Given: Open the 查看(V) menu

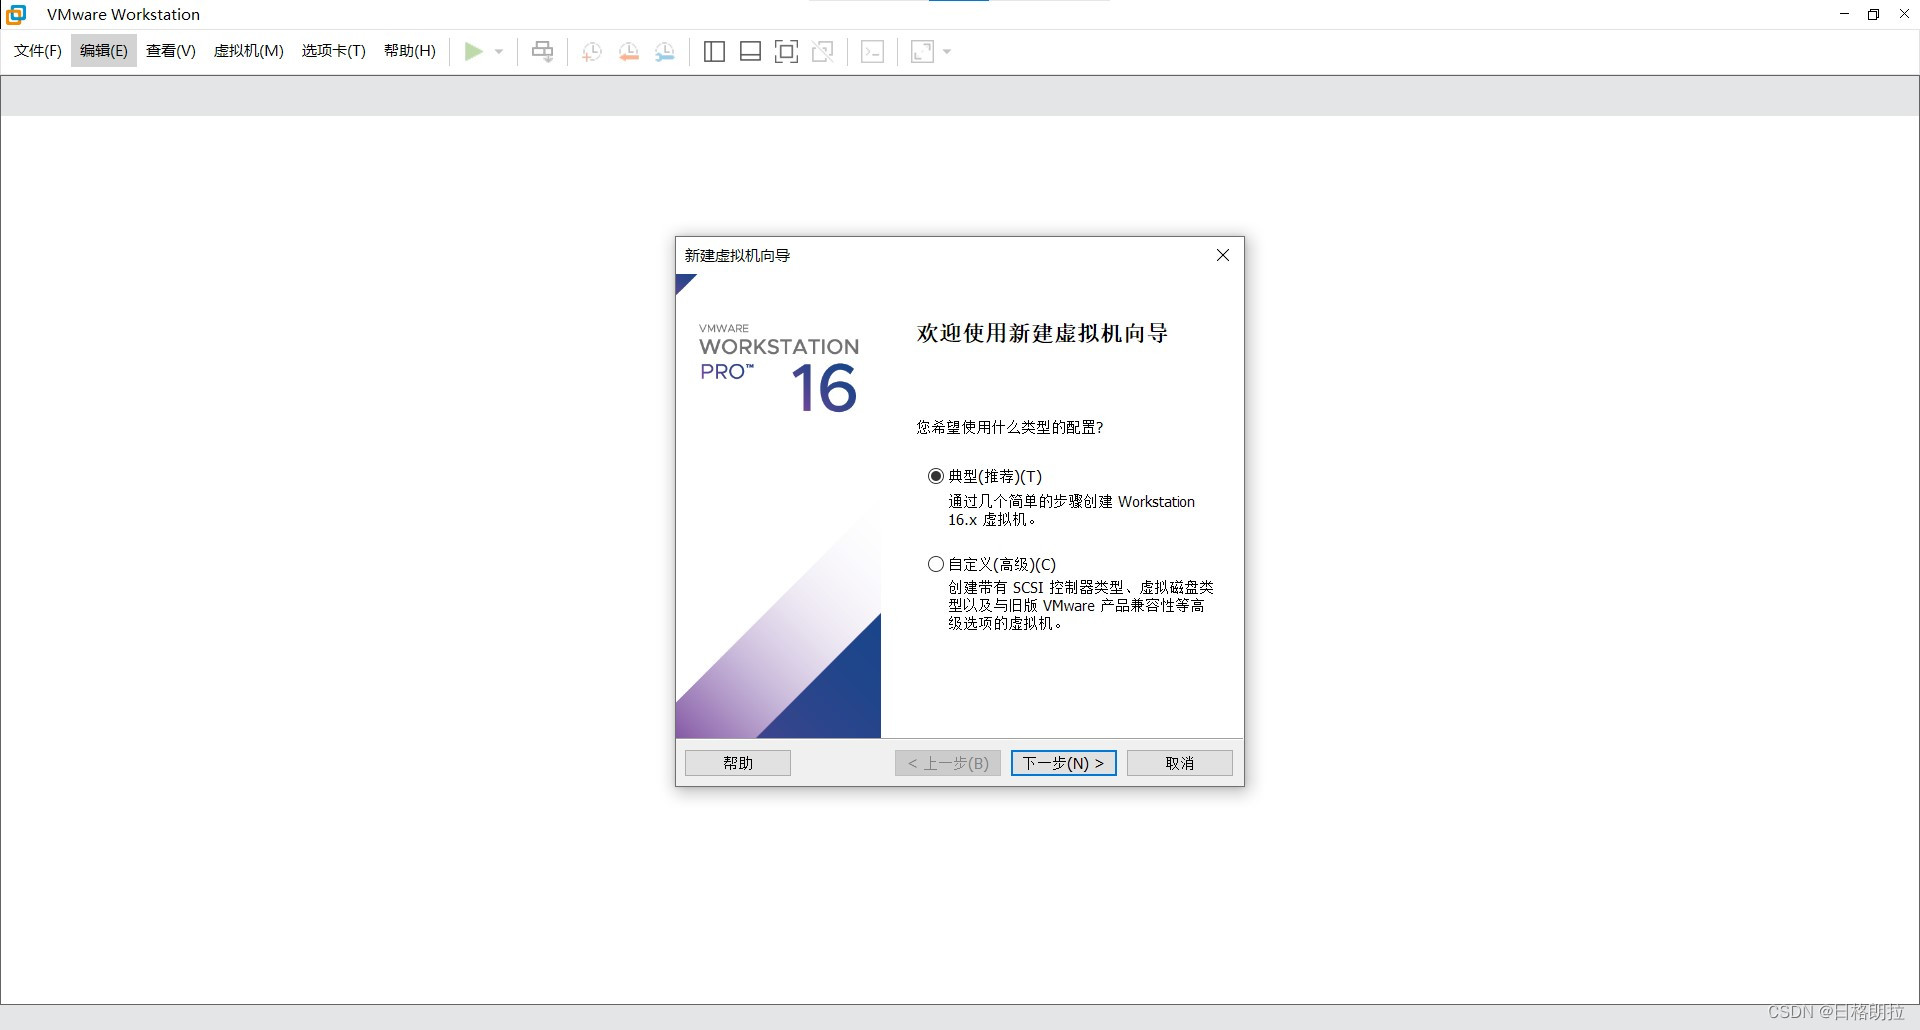Looking at the screenshot, I should (171, 51).
